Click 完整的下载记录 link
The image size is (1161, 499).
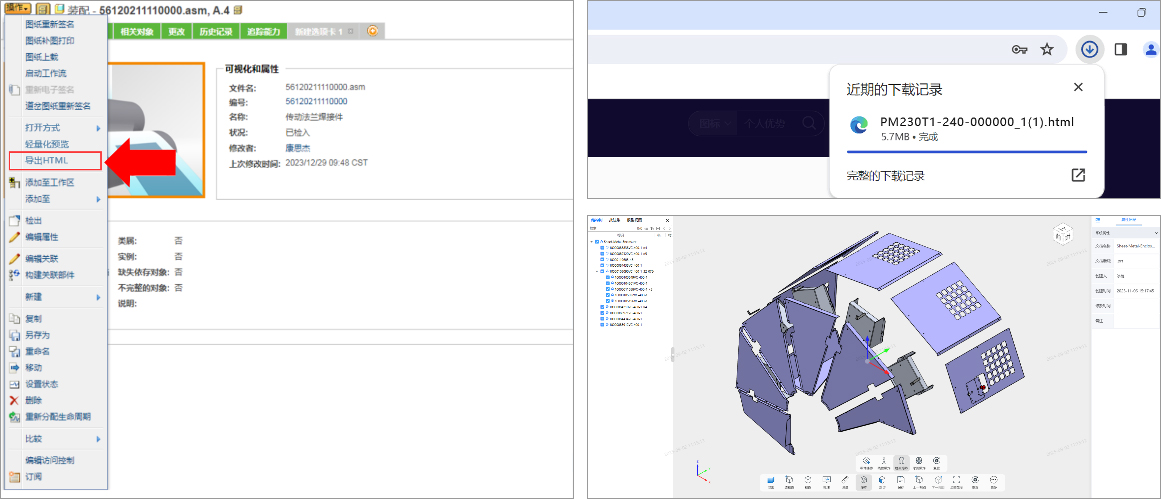point(886,175)
